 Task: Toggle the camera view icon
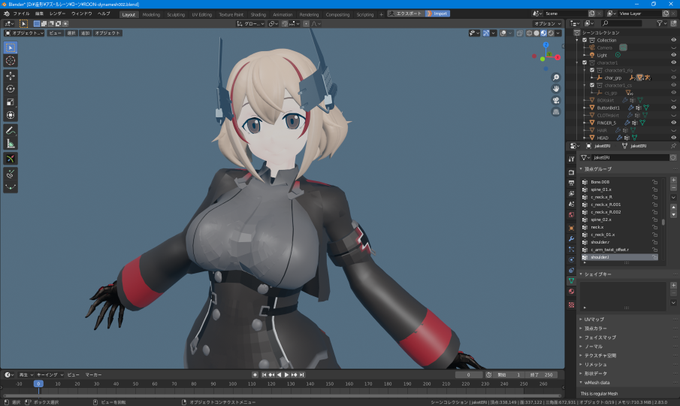[556, 100]
